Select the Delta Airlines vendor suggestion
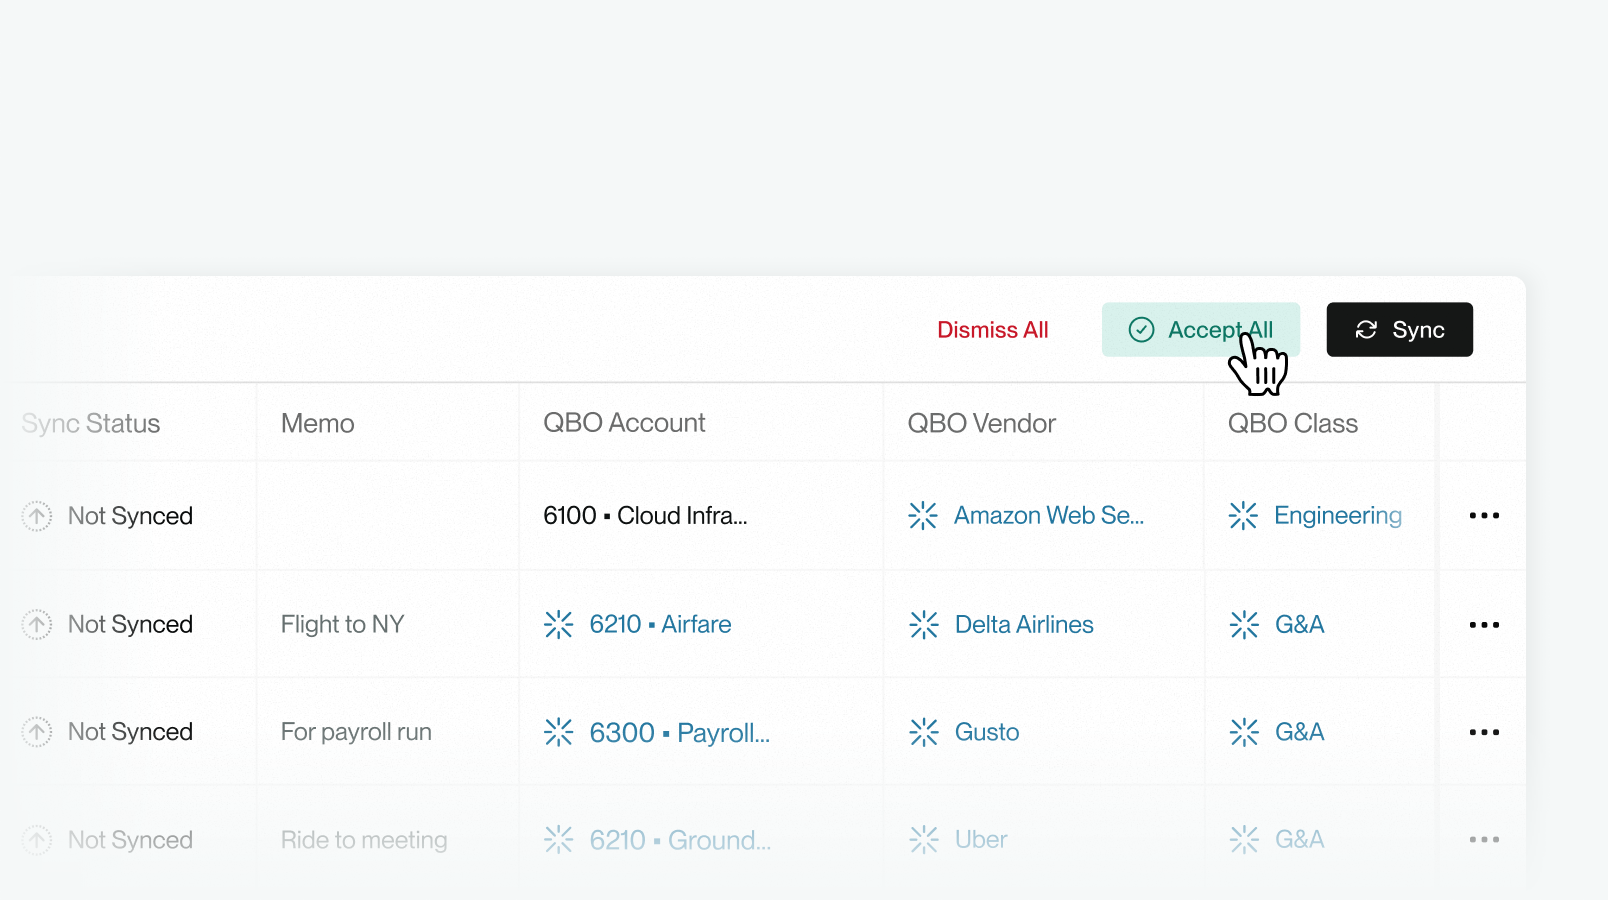Image resolution: width=1608 pixels, height=900 pixels. pos(1024,625)
